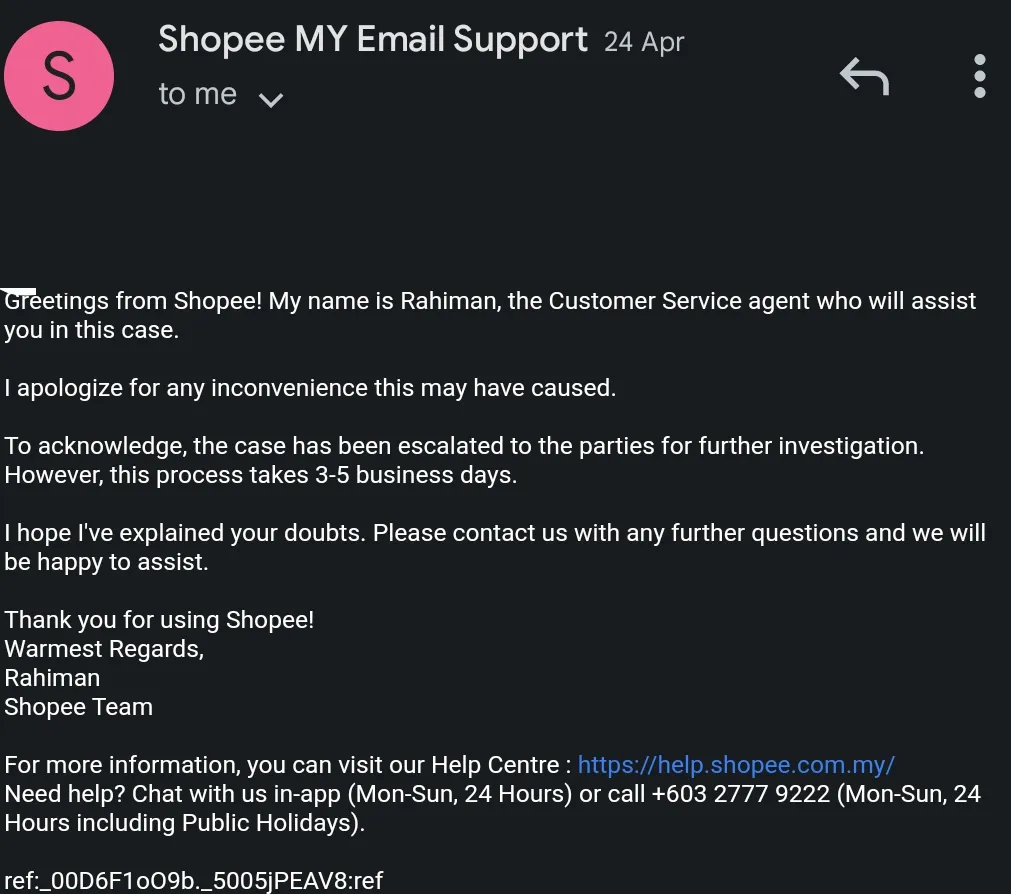Click "For more information" Help Centre text
The image size is (1011, 894).
coord(288,764)
